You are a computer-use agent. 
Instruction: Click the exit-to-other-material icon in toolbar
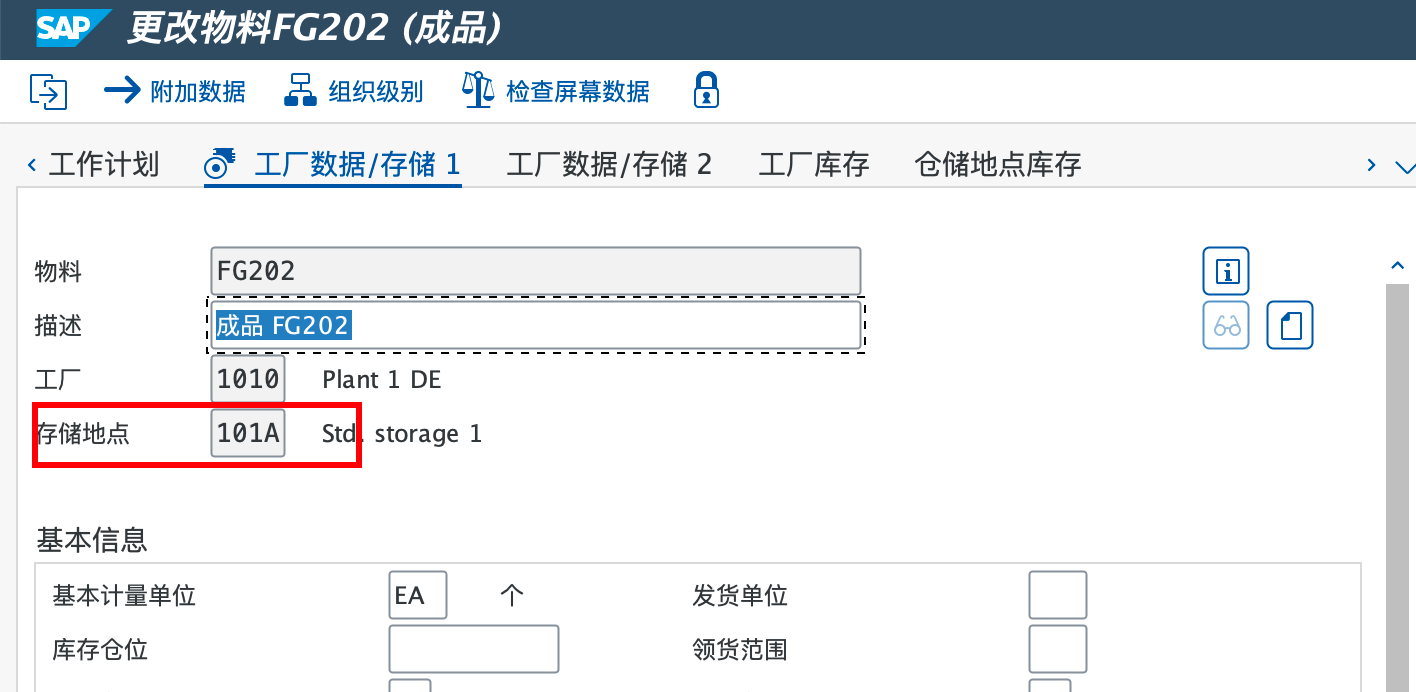point(48,92)
